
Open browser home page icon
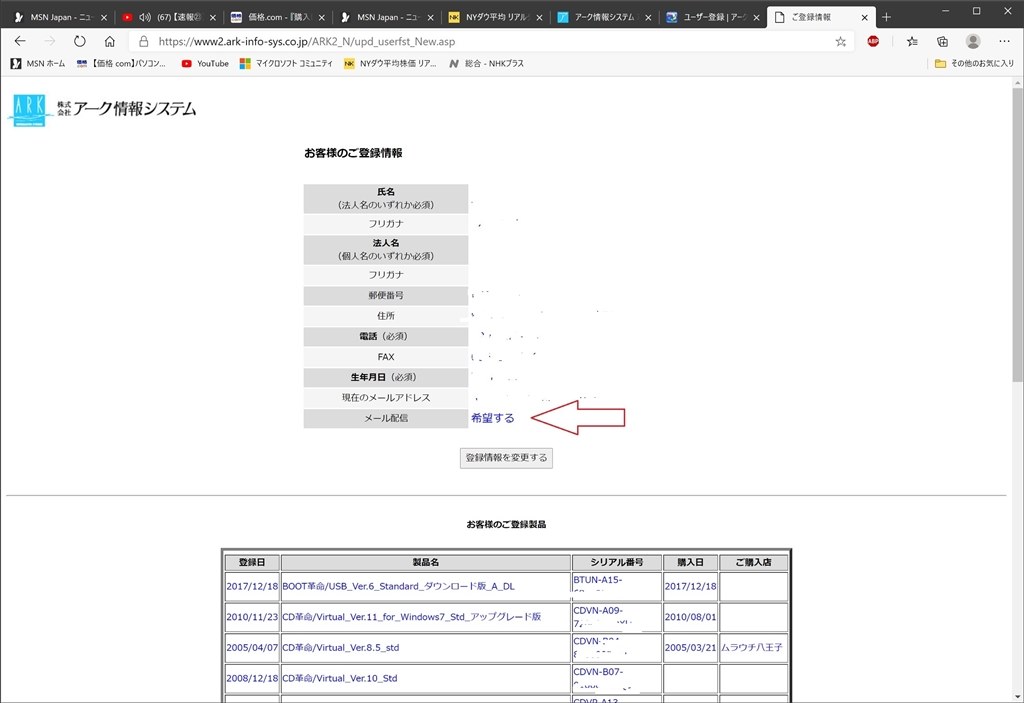(110, 41)
